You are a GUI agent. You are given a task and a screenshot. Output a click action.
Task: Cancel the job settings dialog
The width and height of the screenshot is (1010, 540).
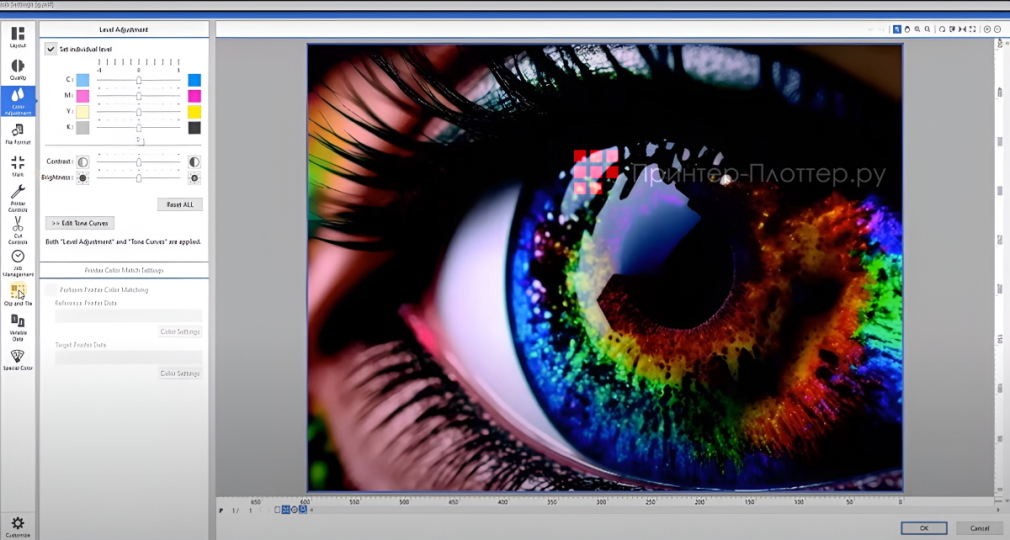pyautogui.click(x=978, y=528)
